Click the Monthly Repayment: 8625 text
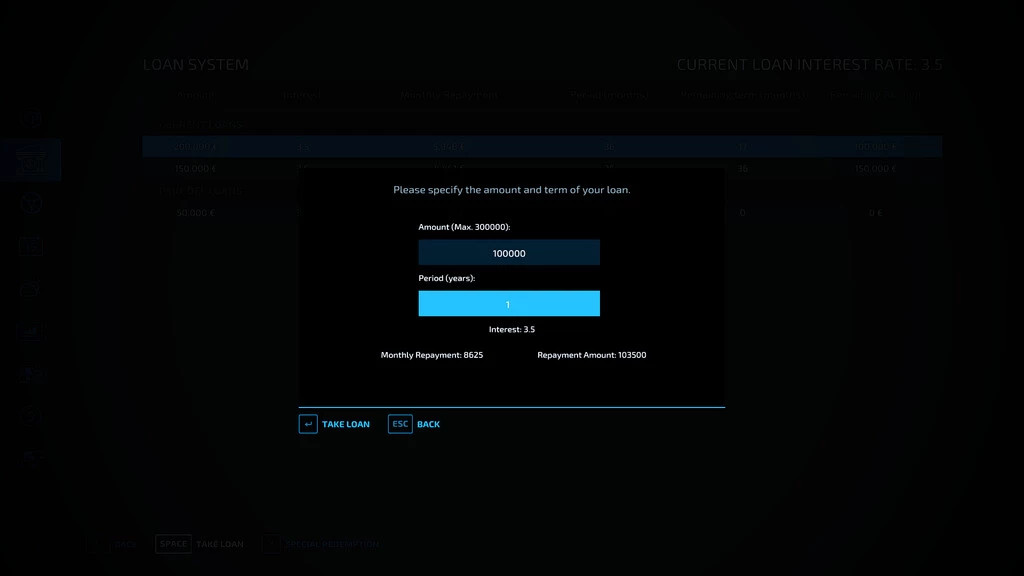 point(432,355)
